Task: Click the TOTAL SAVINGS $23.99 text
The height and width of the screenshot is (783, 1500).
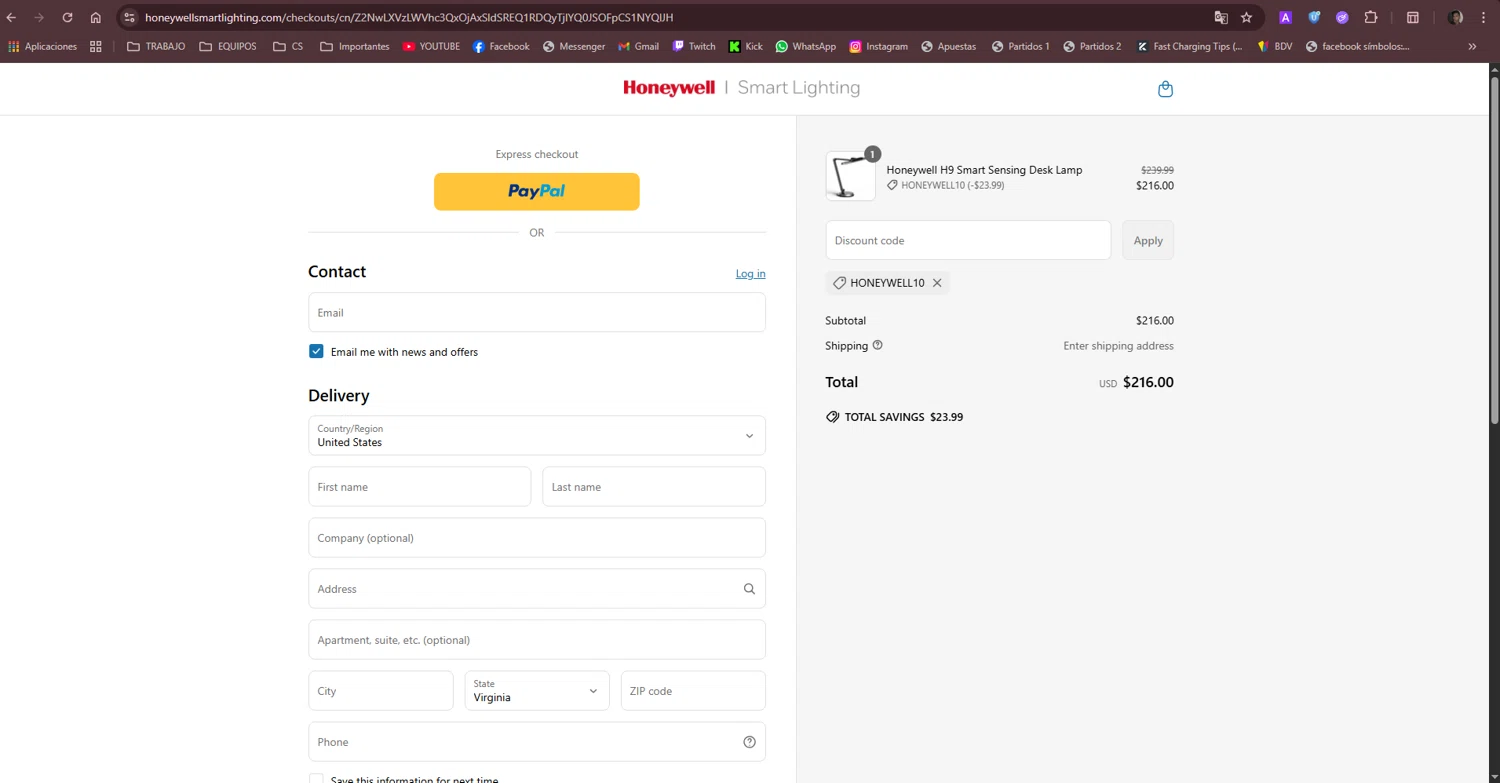Action: coord(904,417)
